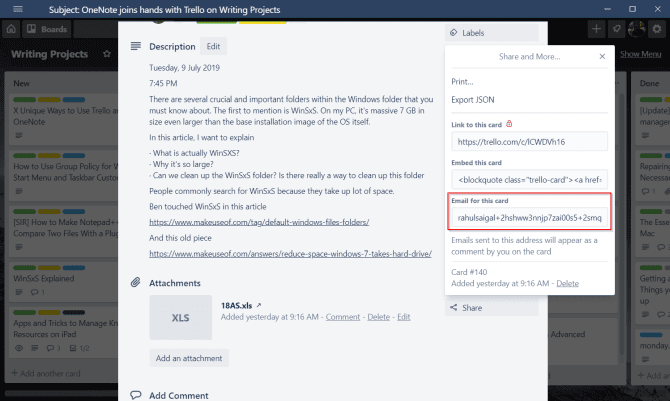Edit the 18AS.xls attachment
This screenshot has height=401, width=670.
(403, 317)
